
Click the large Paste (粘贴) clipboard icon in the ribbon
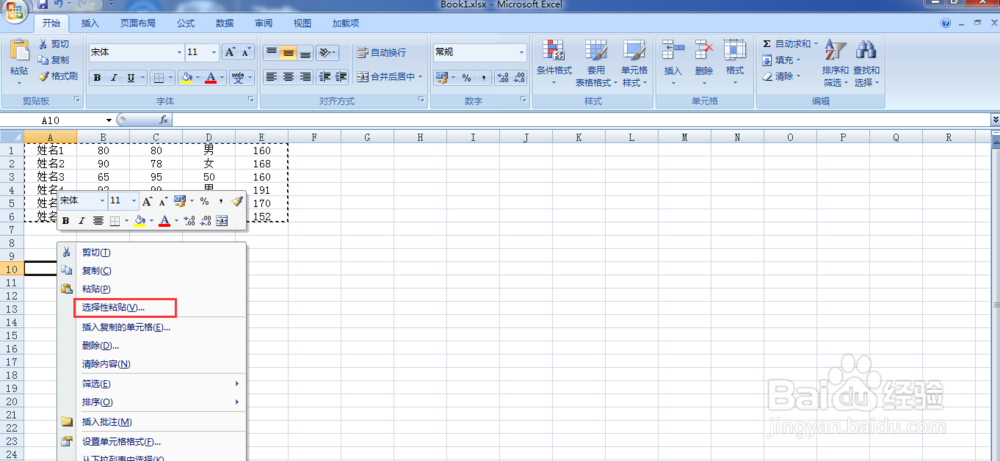tap(19, 51)
